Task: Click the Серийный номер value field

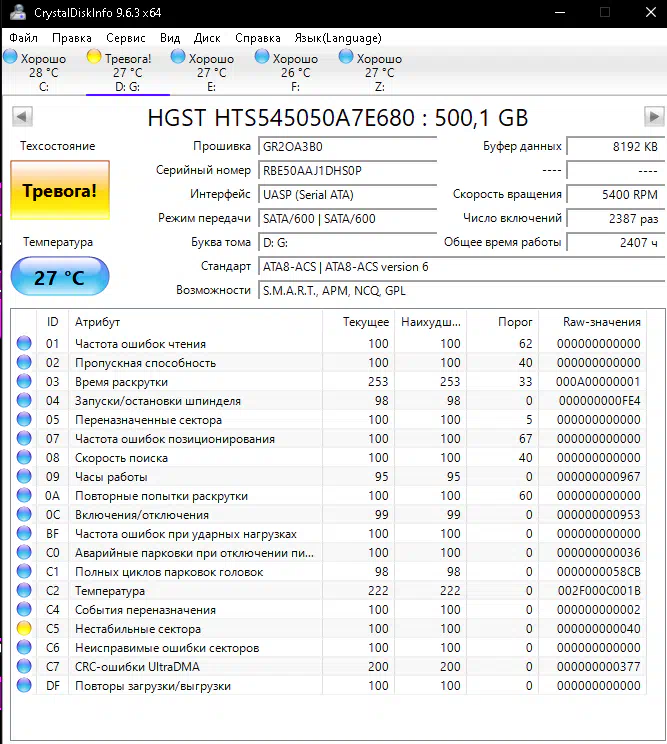Action: (347, 171)
